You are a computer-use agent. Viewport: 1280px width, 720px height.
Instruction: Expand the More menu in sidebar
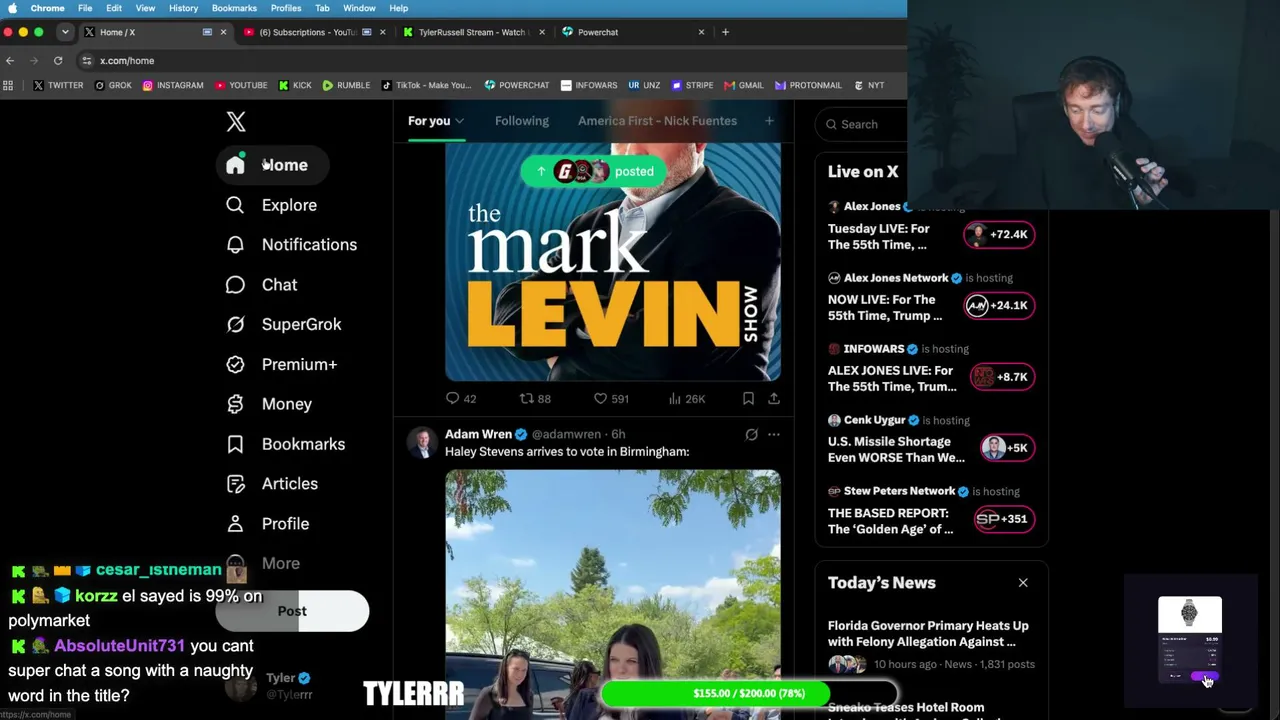(x=261, y=564)
